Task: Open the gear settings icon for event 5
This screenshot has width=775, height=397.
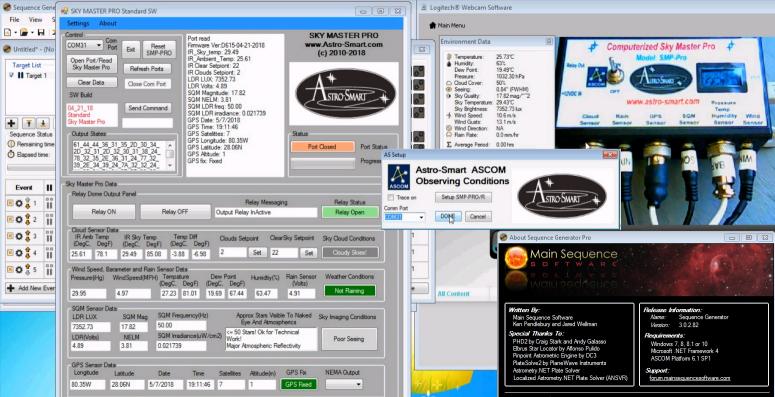Action: point(19,270)
